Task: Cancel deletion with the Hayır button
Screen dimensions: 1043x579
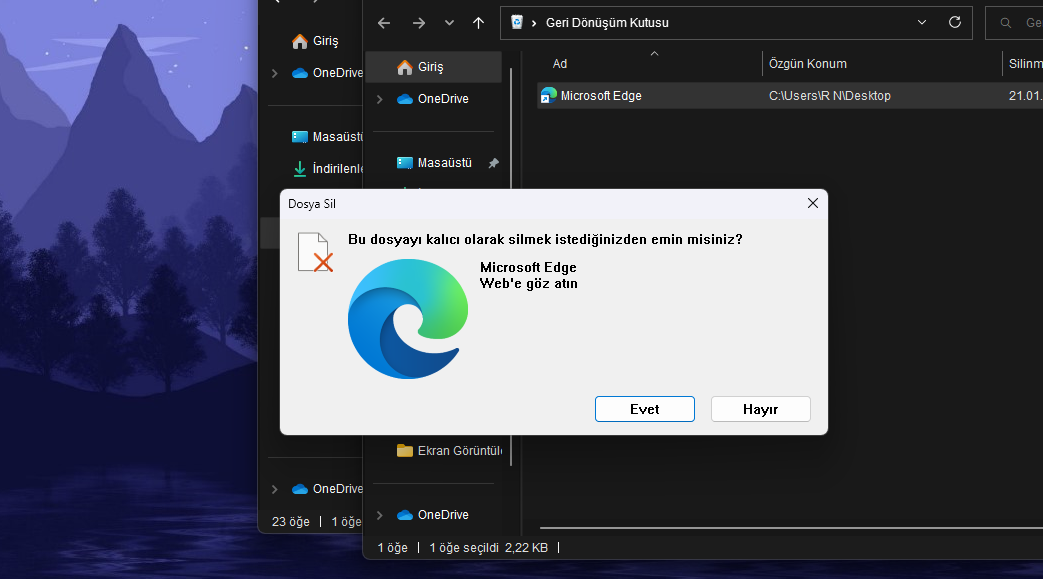Action: click(x=760, y=409)
